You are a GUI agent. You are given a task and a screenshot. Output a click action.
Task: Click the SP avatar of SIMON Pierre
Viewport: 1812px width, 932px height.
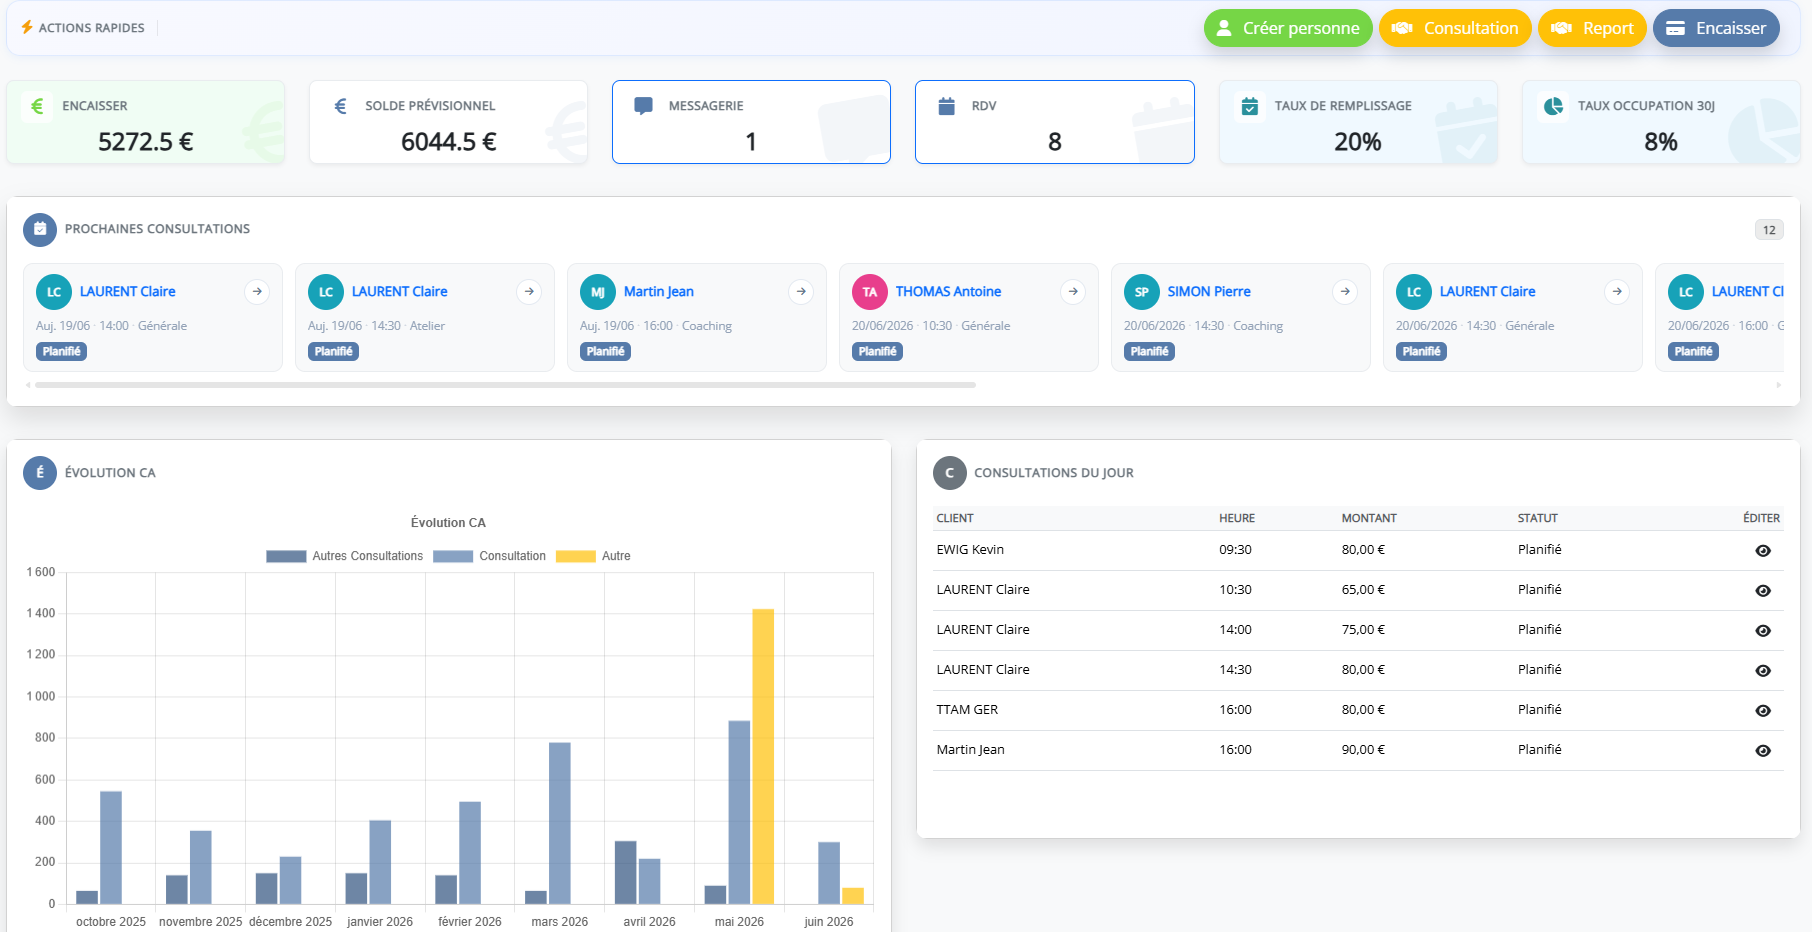[1142, 292]
